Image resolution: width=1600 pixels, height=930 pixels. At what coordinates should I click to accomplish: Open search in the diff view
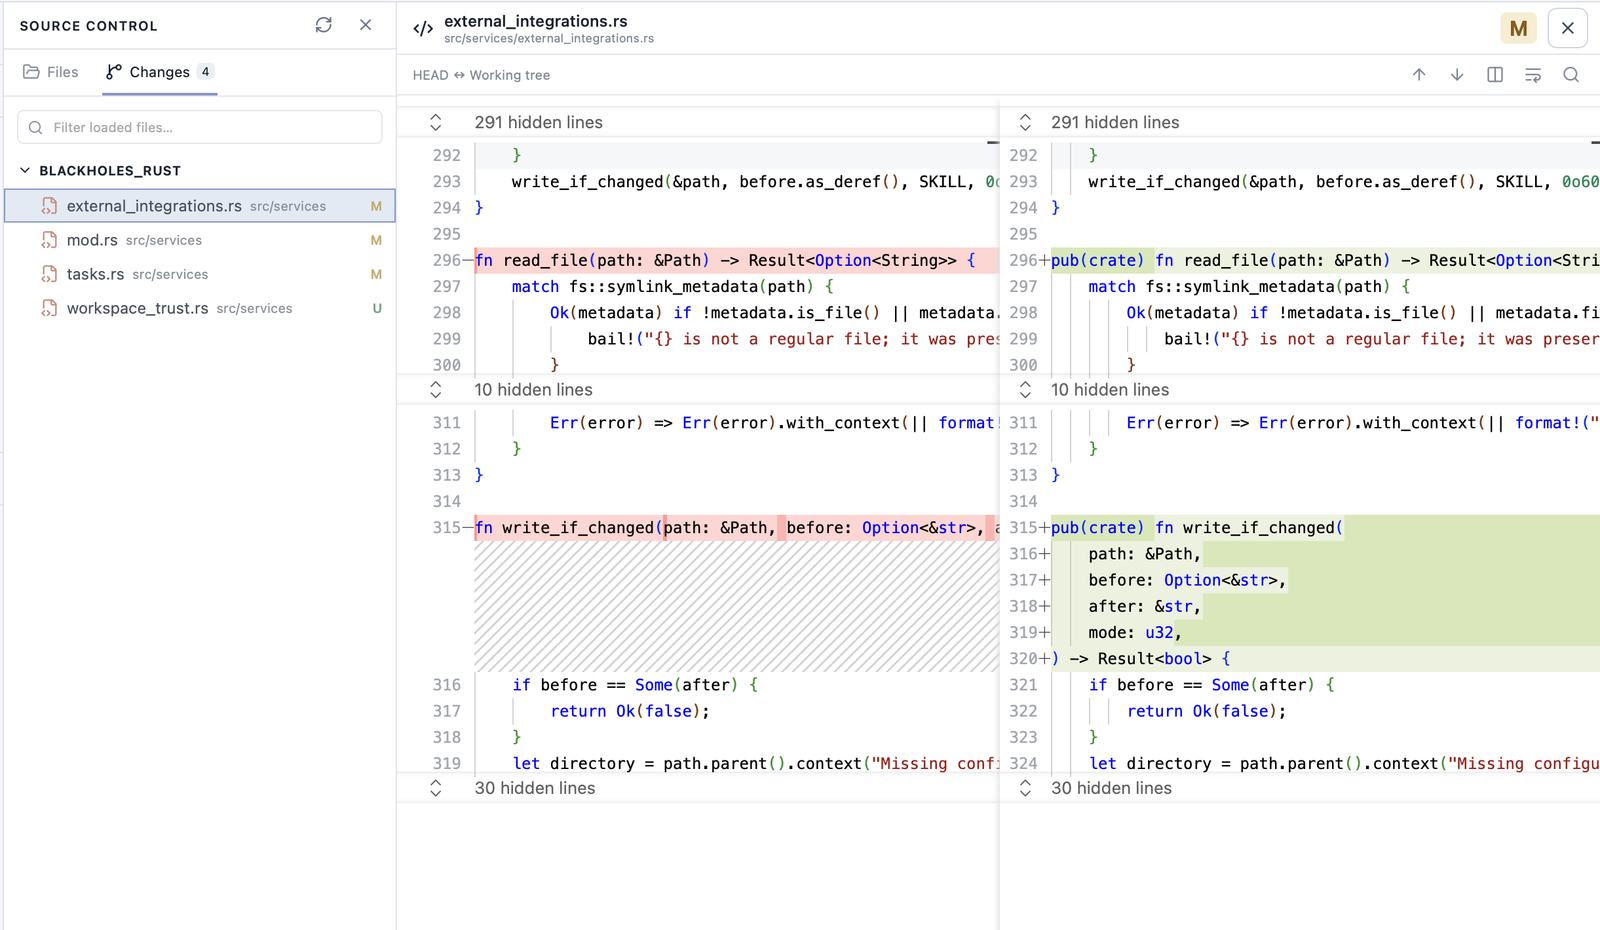1571,75
